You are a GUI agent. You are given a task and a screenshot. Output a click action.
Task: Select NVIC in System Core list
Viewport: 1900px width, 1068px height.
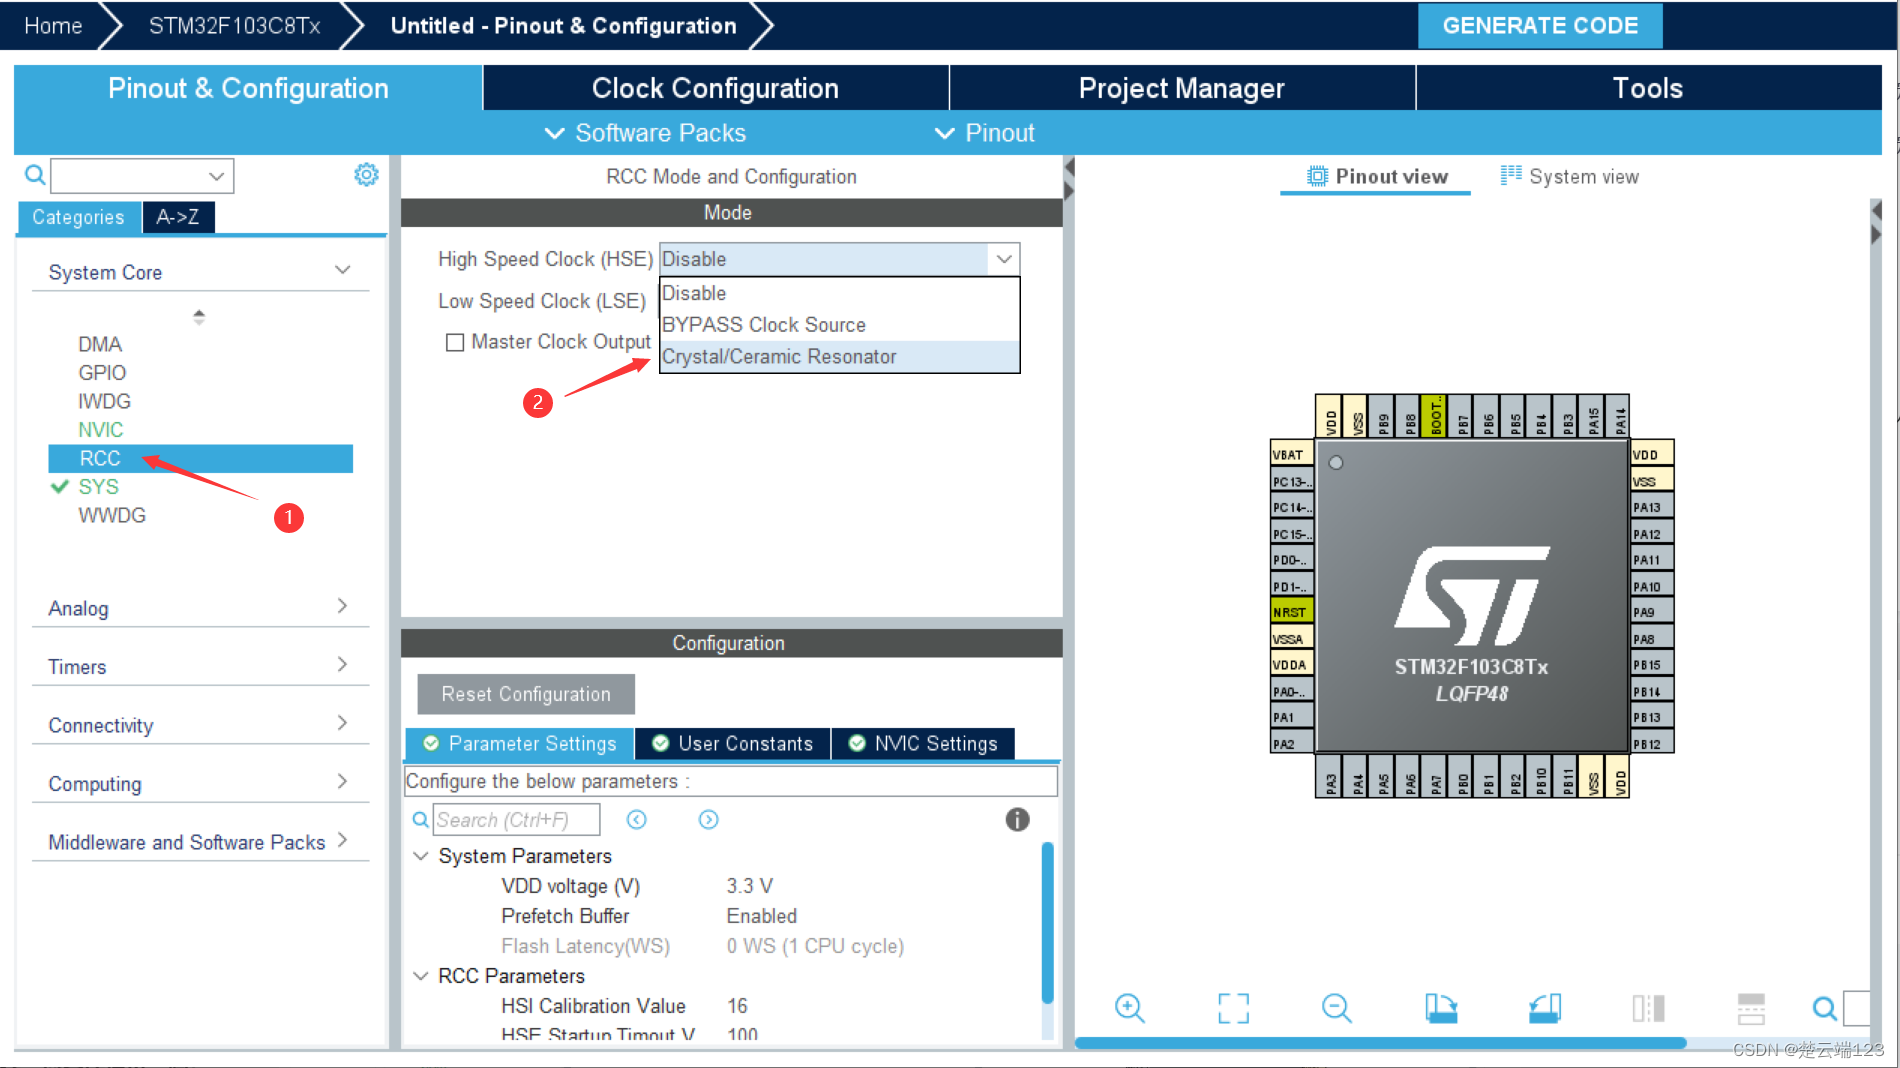point(100,430)
